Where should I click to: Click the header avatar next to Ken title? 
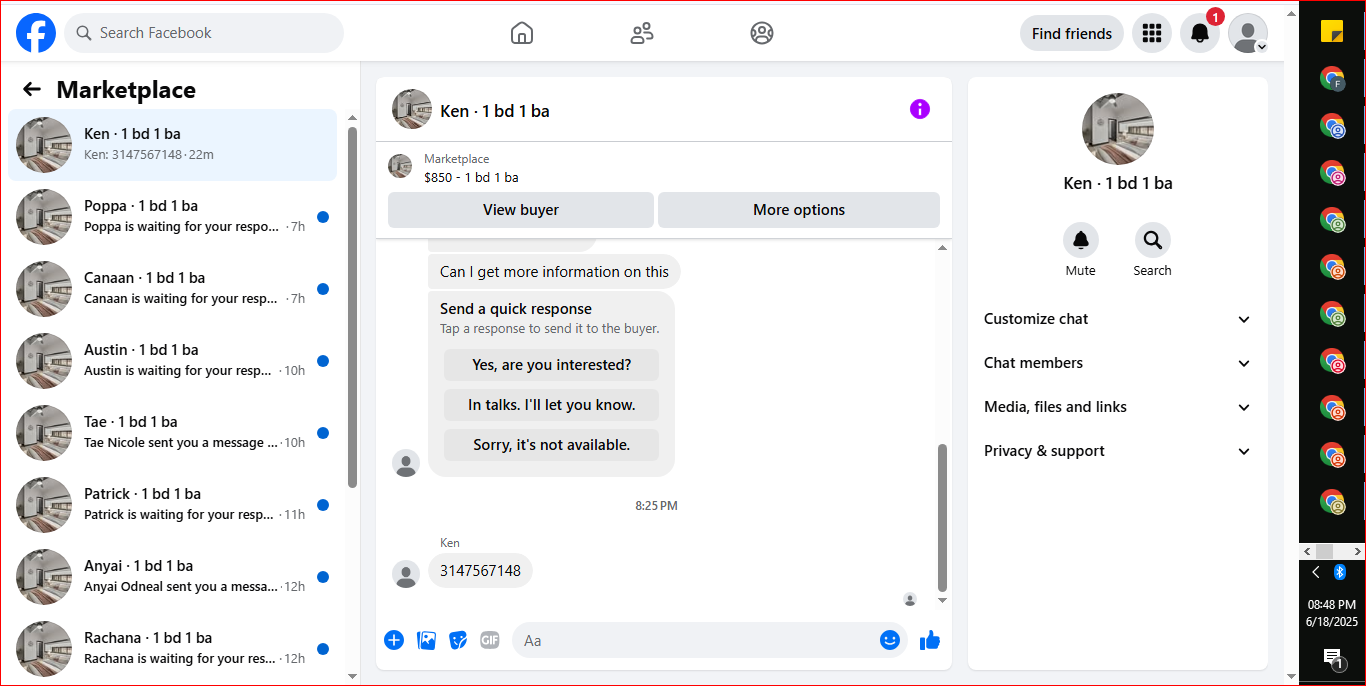pos(412,109)
